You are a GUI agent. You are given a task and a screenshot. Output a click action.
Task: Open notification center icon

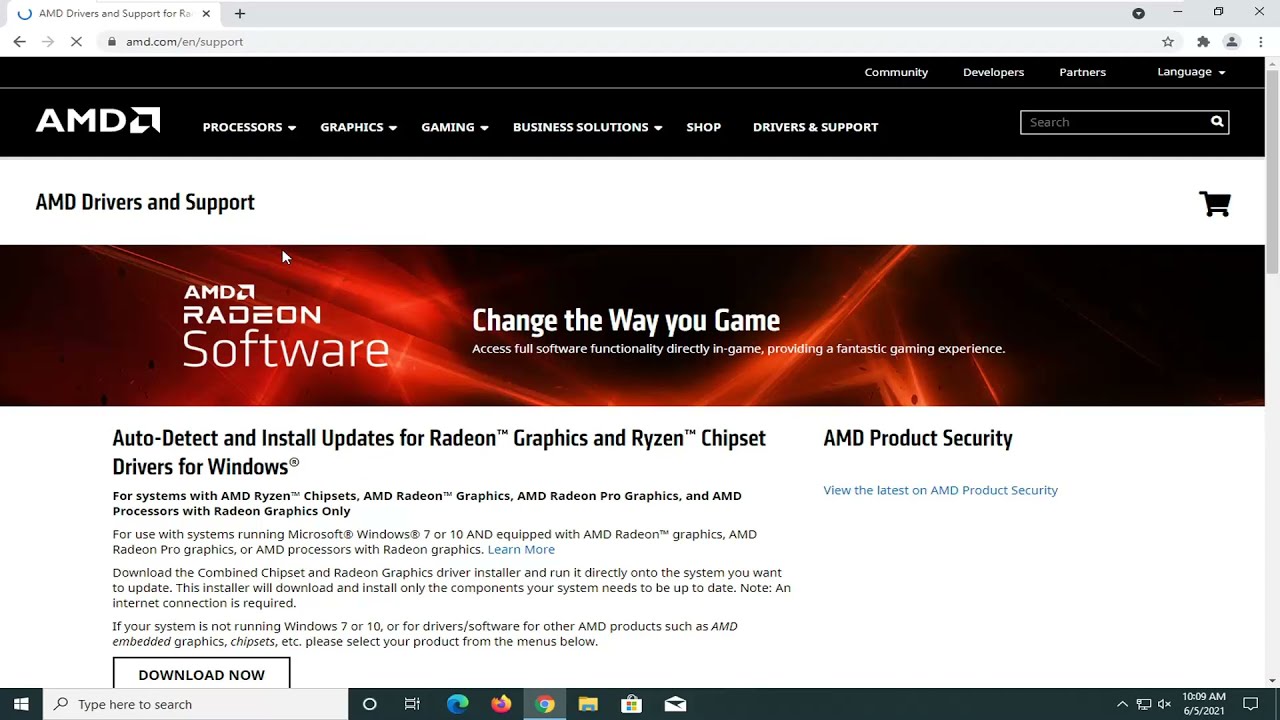pos(1250,704)
